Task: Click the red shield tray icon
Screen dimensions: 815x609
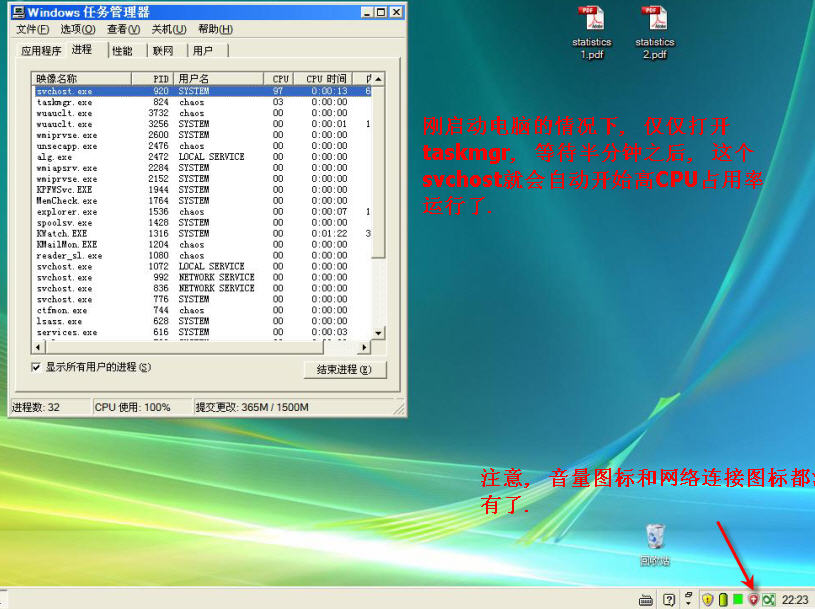Action: pyautogui.click(x=753, y=600)
